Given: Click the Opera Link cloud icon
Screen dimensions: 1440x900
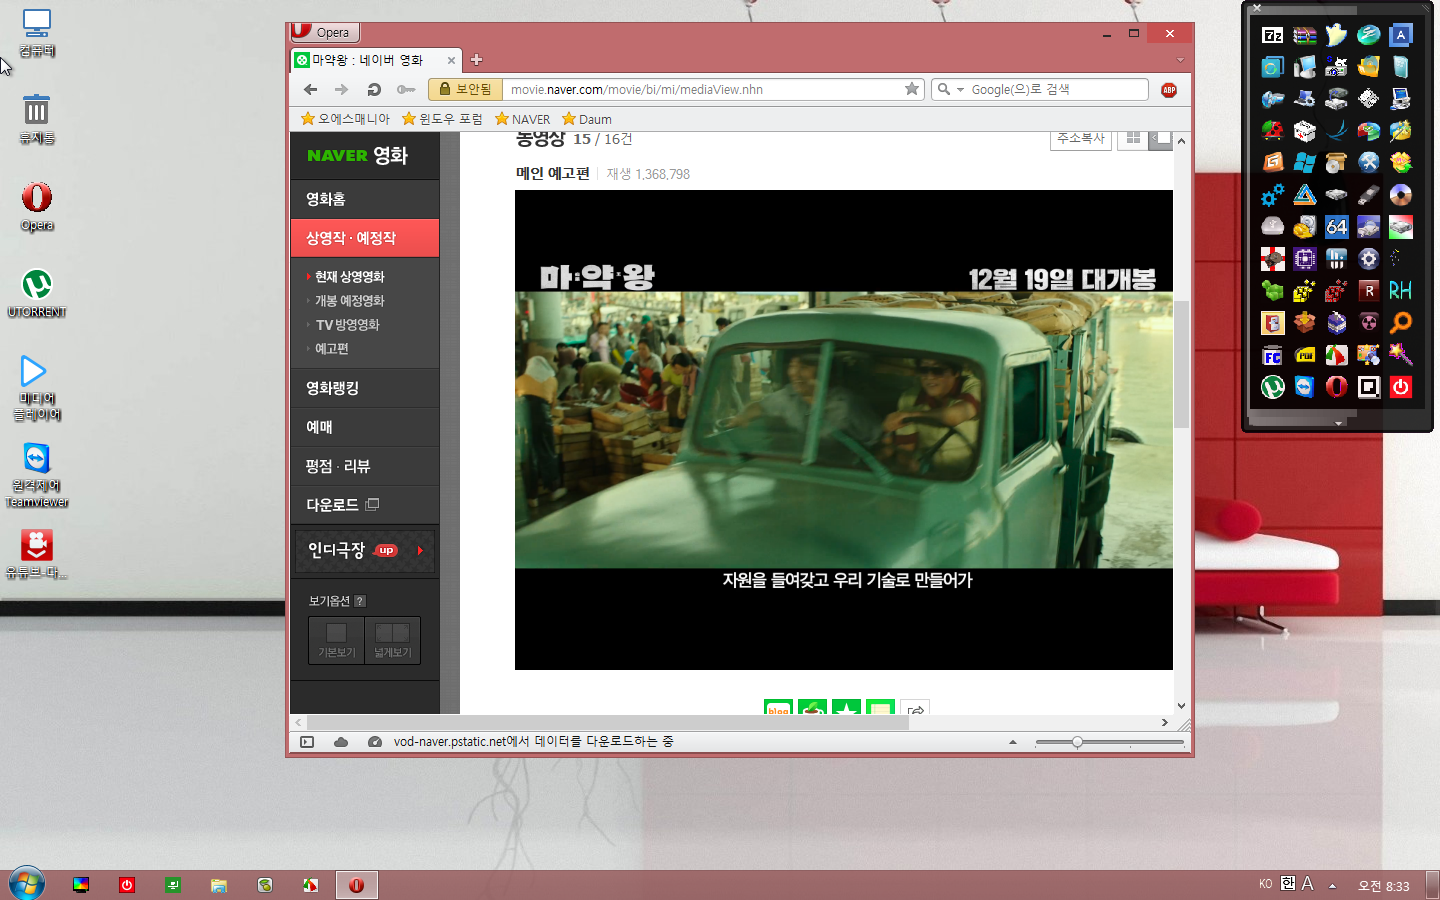Looking at the screenshot, I should [x=341, y=742].
